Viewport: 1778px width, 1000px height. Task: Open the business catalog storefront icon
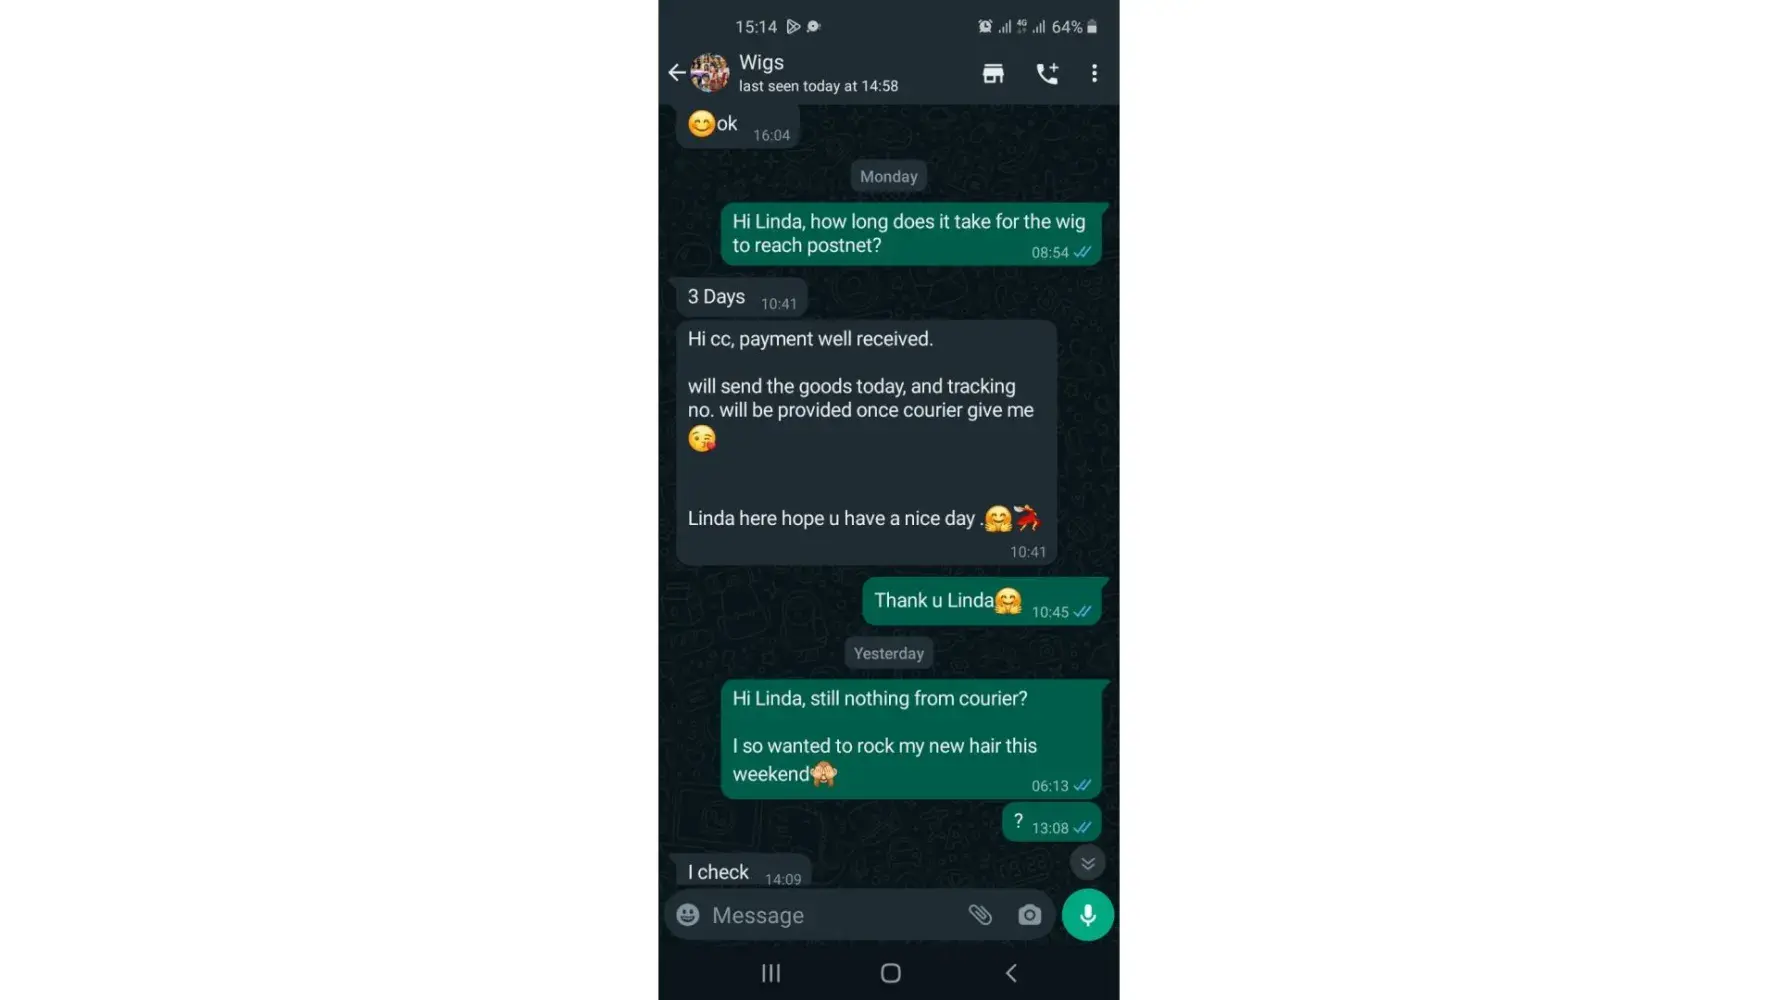pyautogui.click(x=993, y=73)
